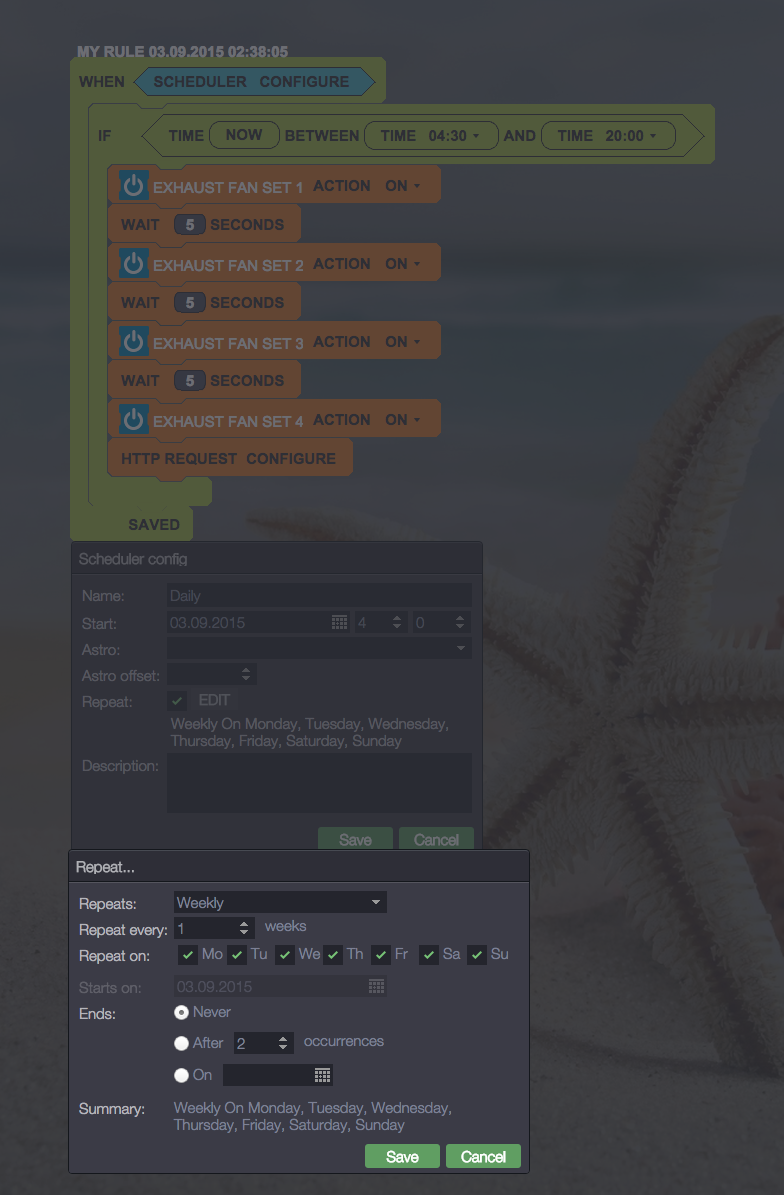Select the After occurrences radio button

pos(181,1043)
